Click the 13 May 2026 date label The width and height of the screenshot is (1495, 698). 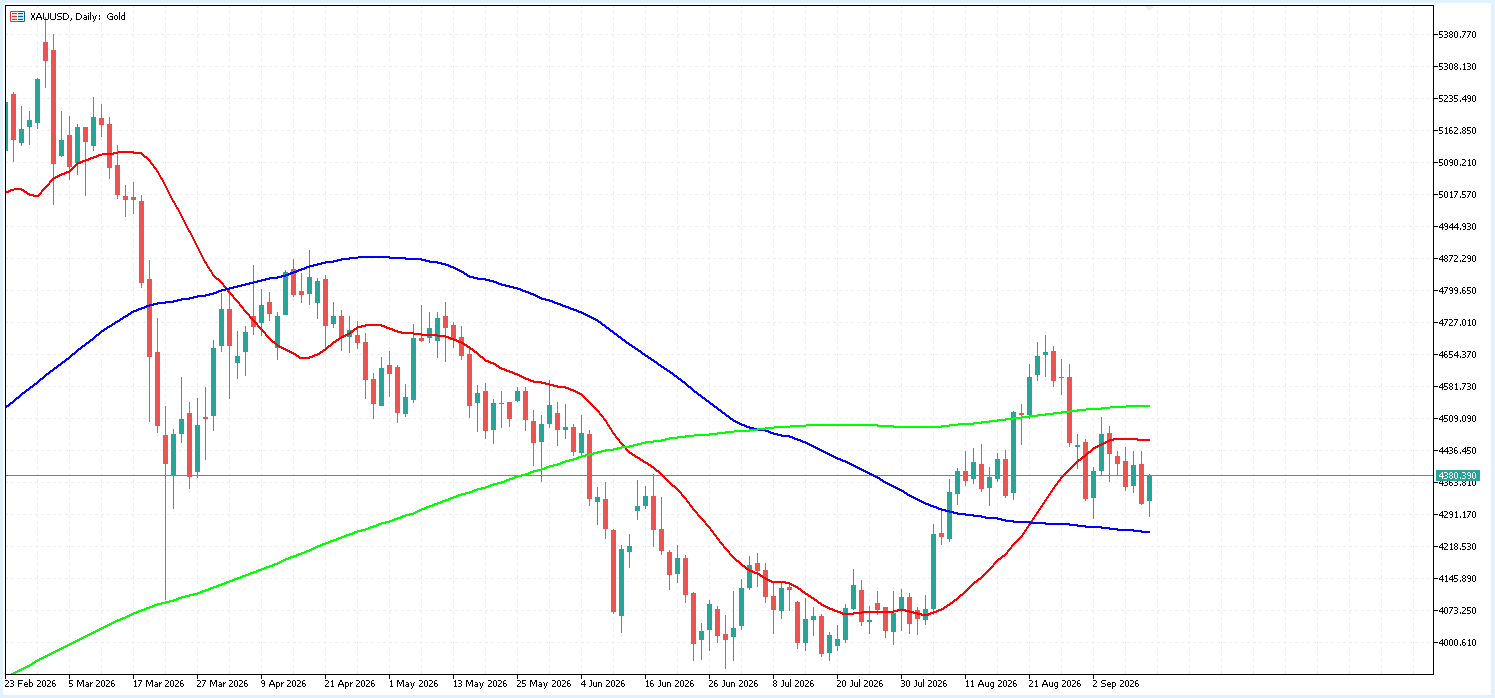478,685
